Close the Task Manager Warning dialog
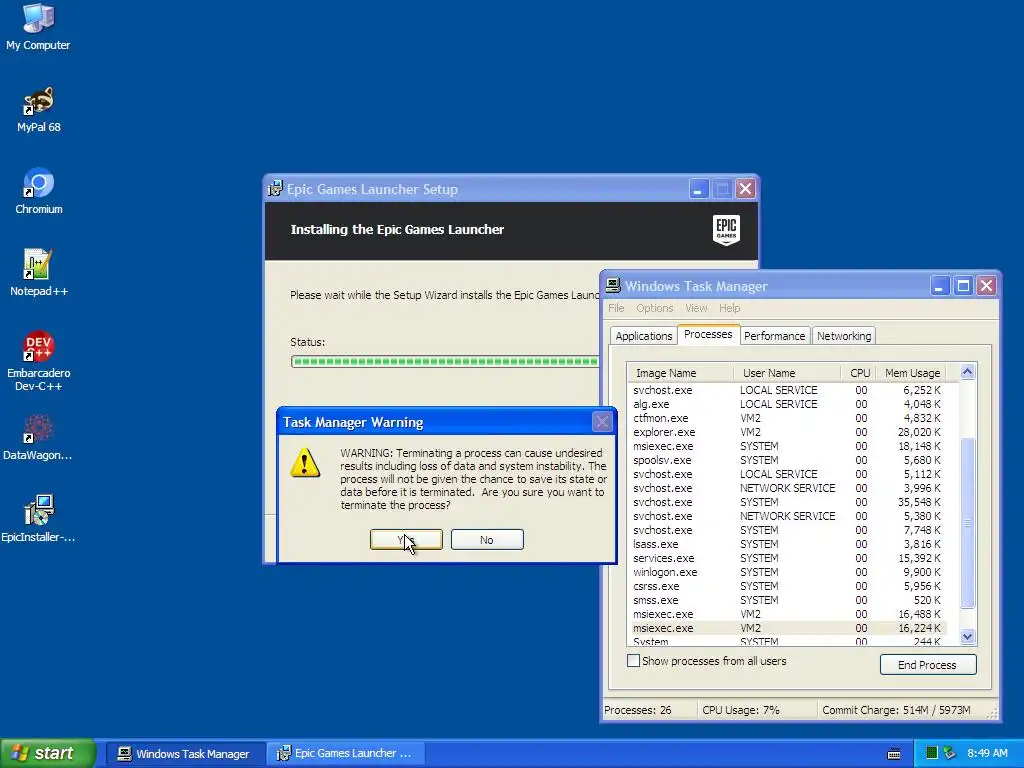The image size is (1024, 768). click(602, 422)
